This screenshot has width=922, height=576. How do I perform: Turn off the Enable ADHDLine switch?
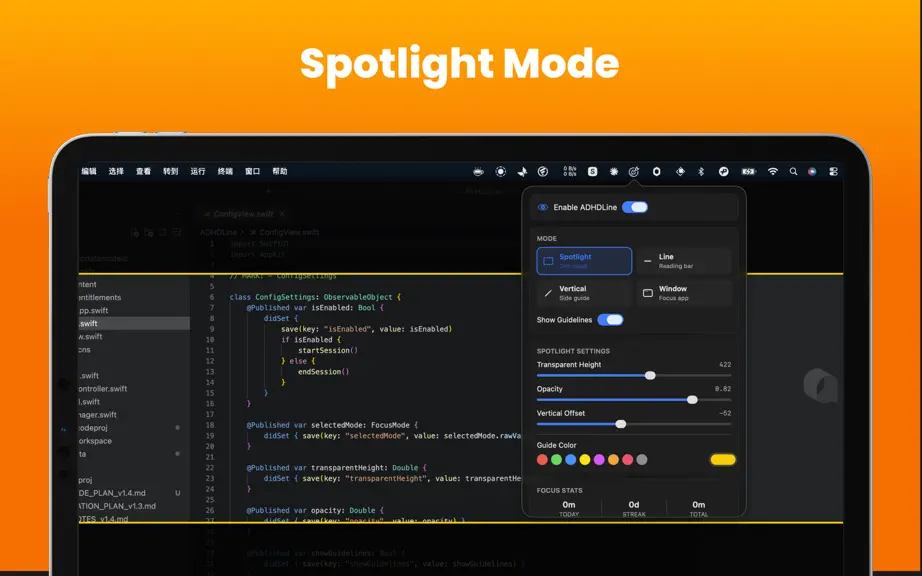tap(635, 207)
